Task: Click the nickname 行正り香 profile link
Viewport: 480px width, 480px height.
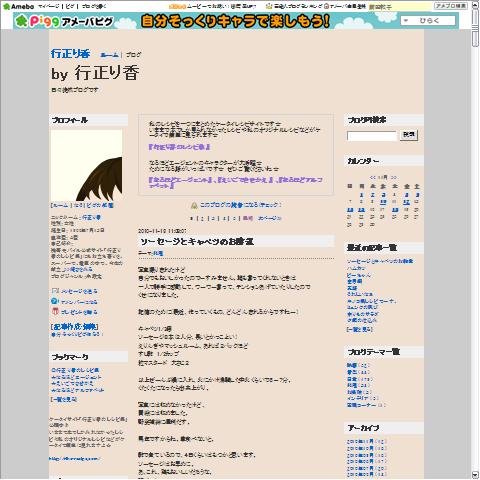Action: [x=91, y=217]
